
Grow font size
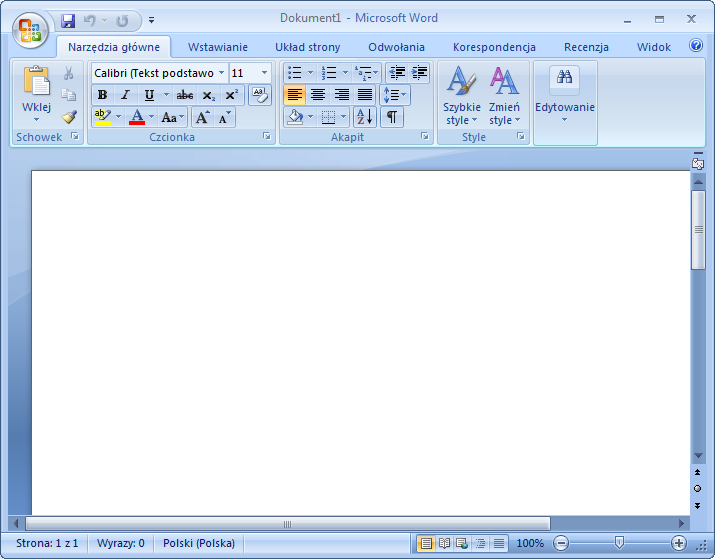pyautogui.click(x=202, y=117)
